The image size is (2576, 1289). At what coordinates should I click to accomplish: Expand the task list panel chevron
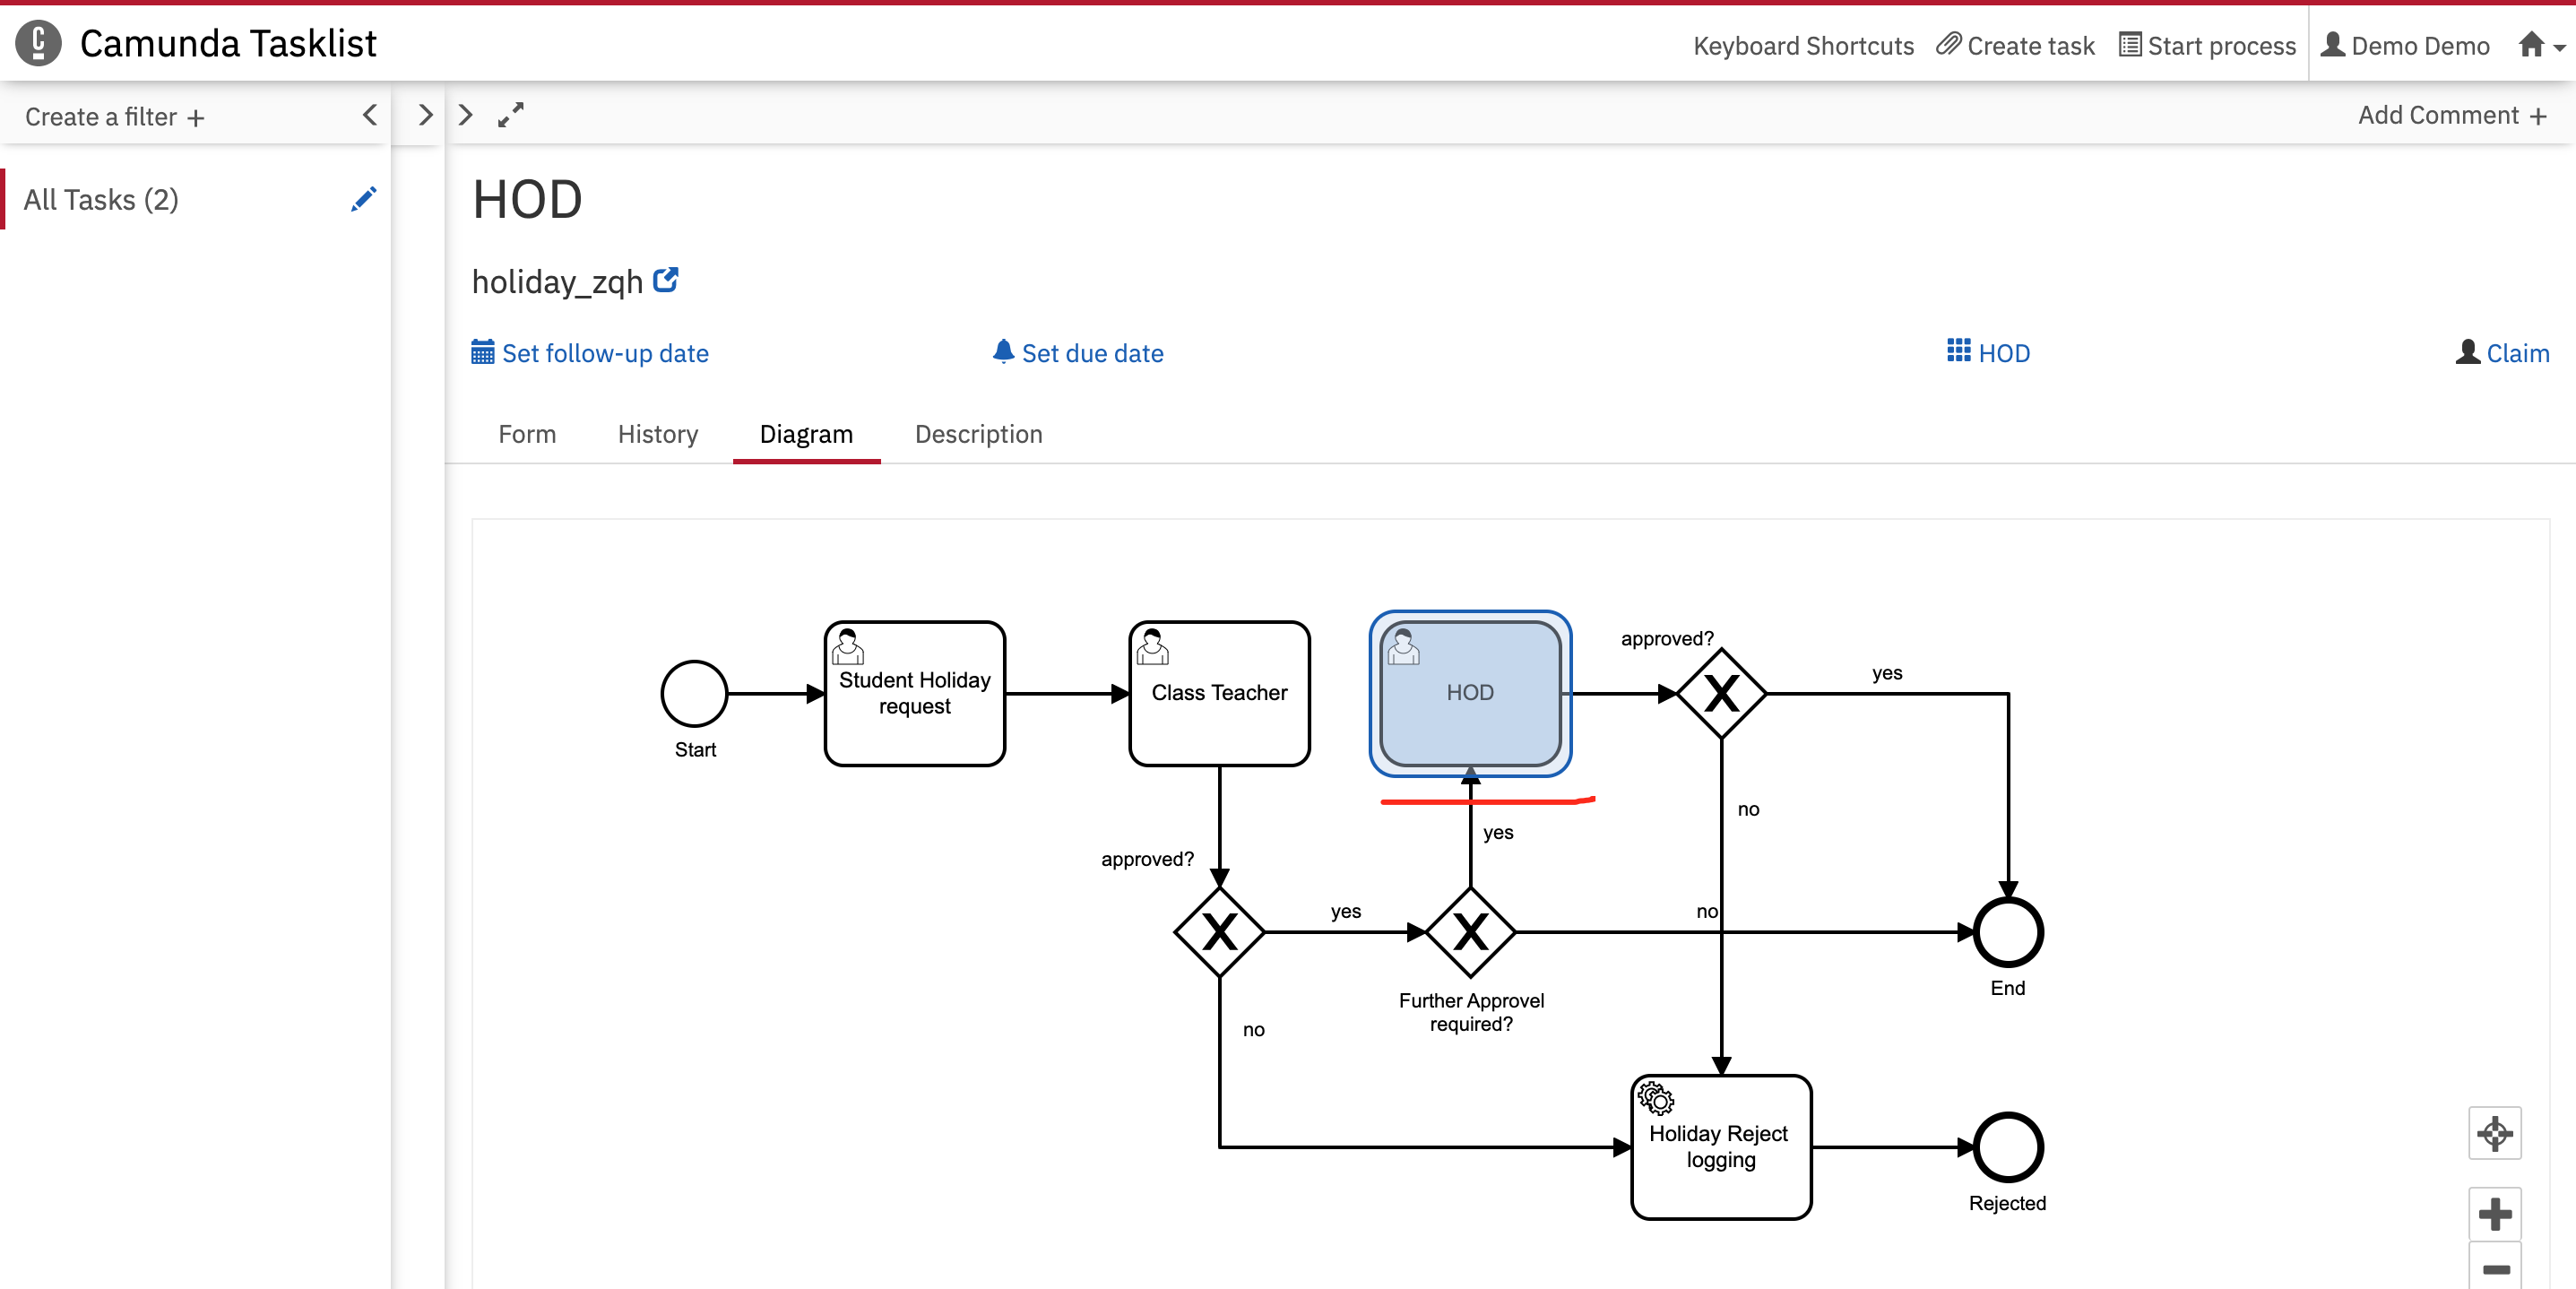[x=425, y=115]
